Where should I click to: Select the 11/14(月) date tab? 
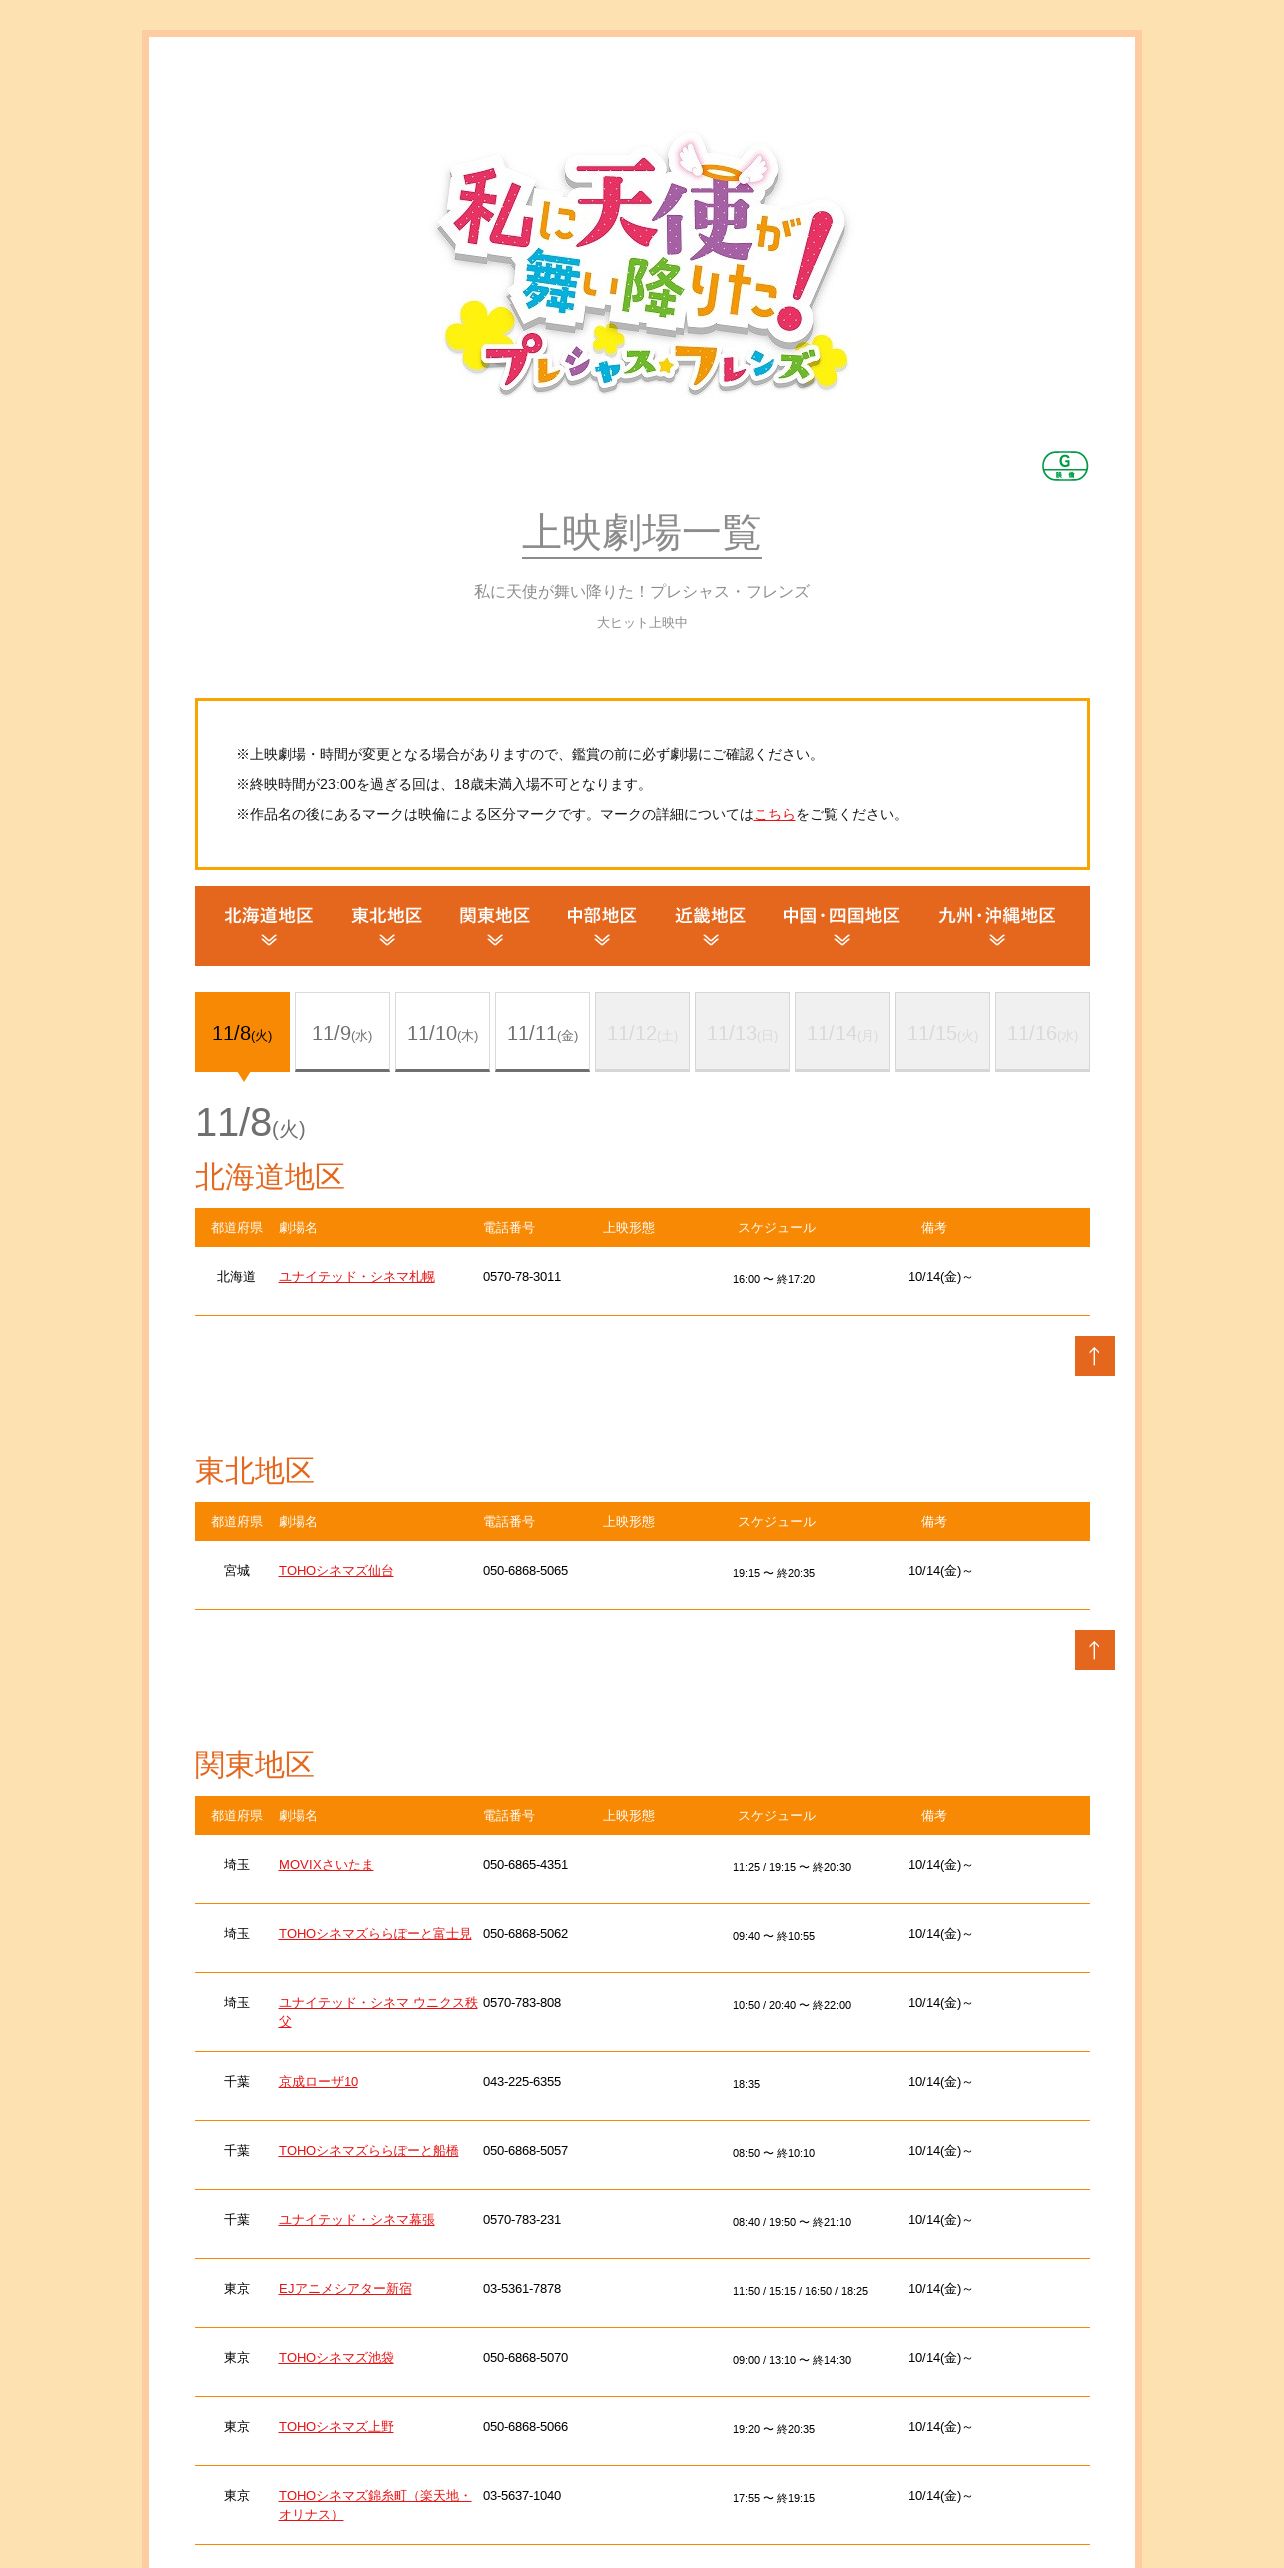pos(842,1032)
